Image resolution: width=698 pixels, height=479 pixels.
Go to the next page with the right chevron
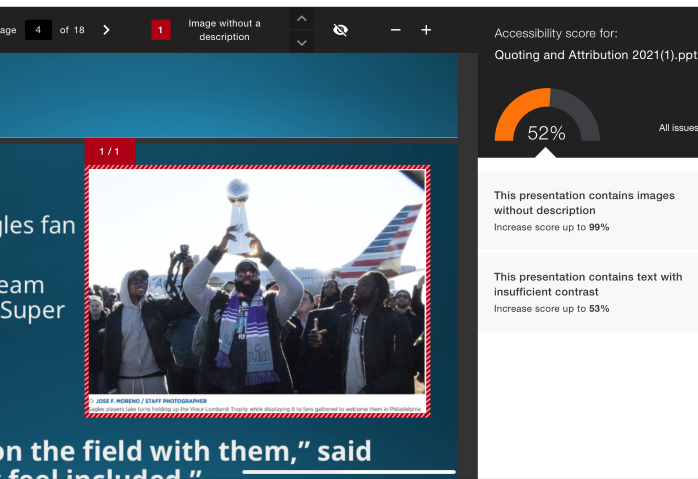tap(107, 30)
